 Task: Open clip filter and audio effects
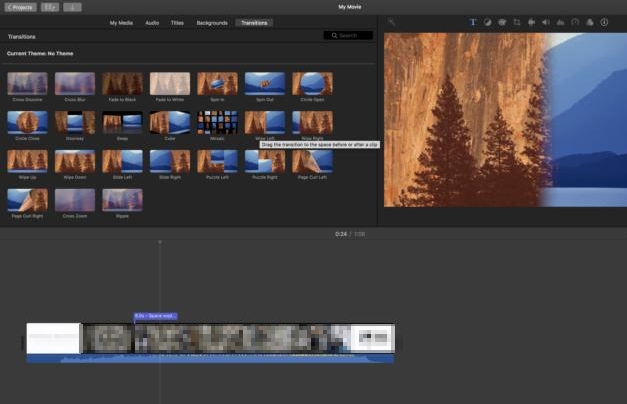point(590,22)
